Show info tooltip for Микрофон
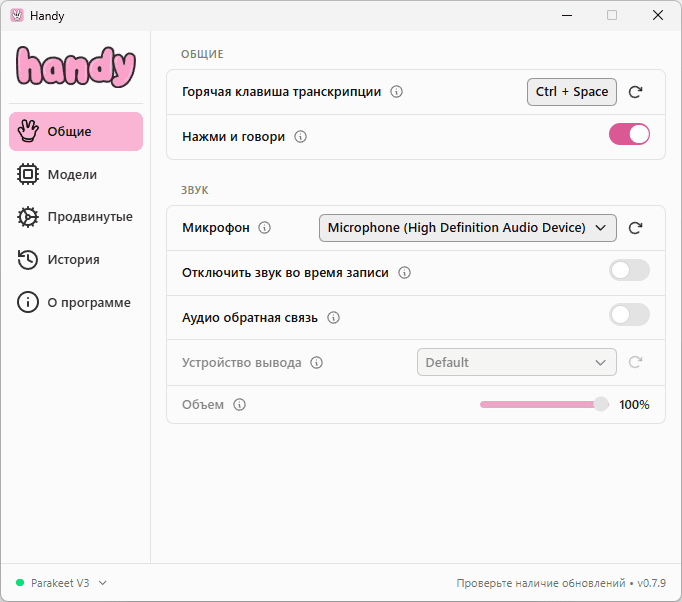The image size is (682, 602). [x=264, y=227]
